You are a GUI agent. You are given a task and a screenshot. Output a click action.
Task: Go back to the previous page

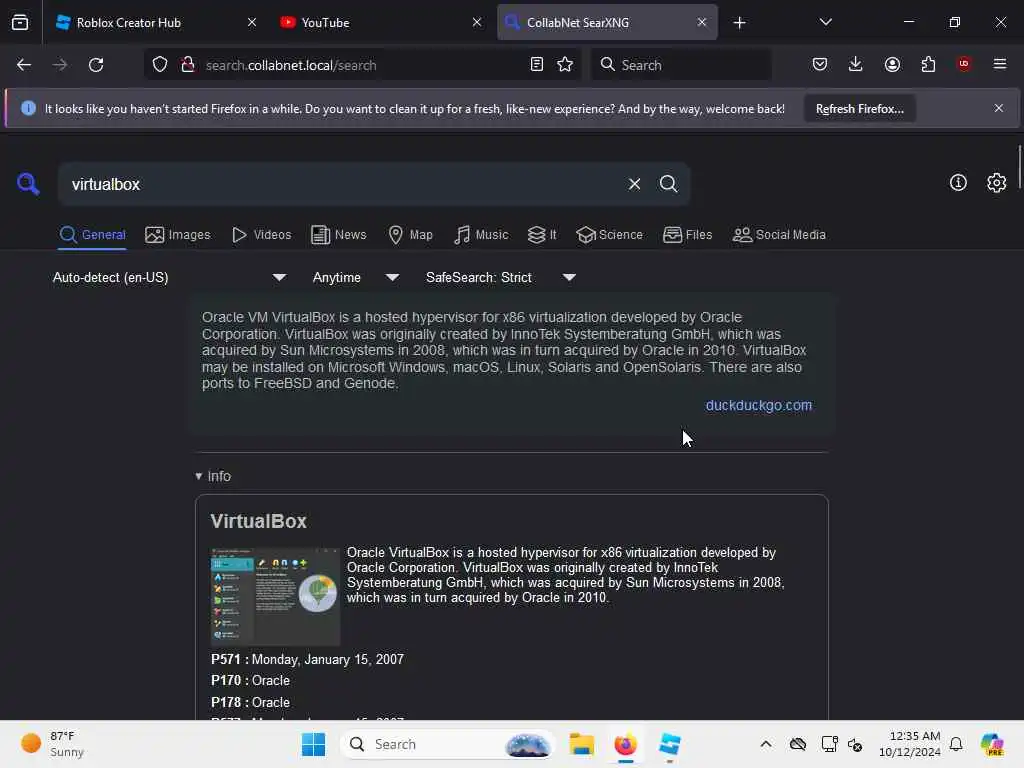coord(24,65)
